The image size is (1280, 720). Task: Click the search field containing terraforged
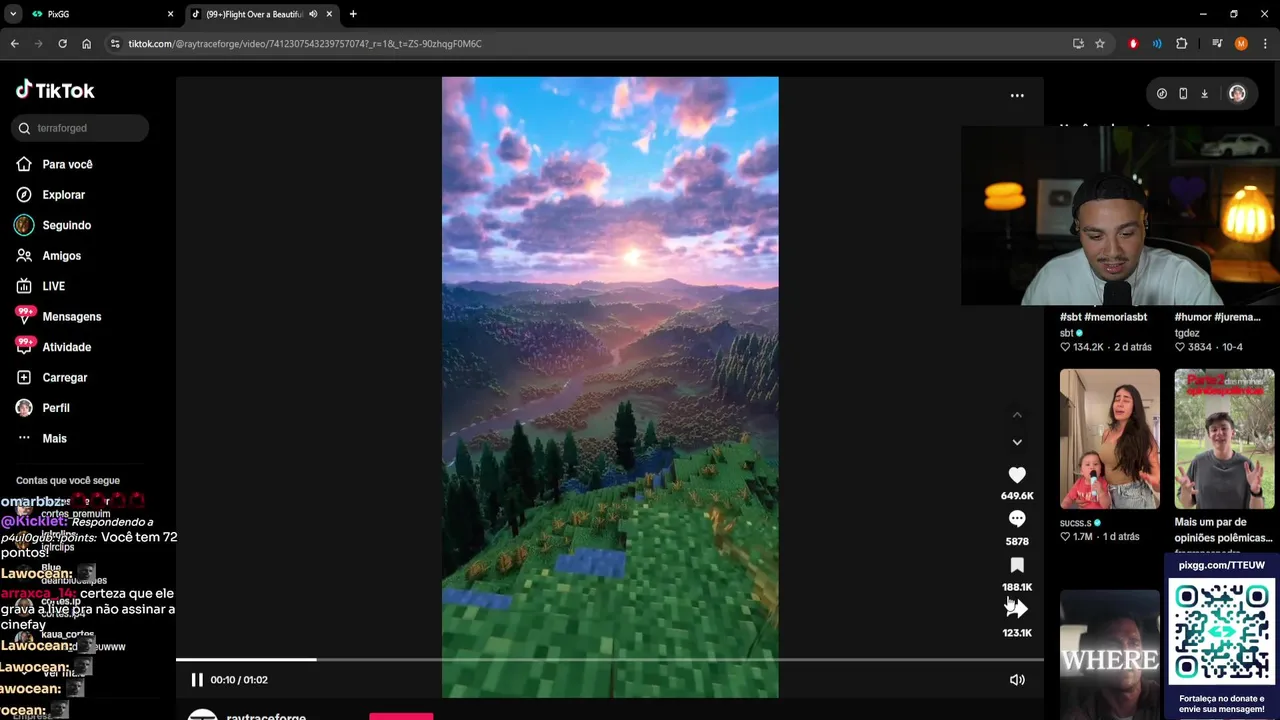pos(81,128)
